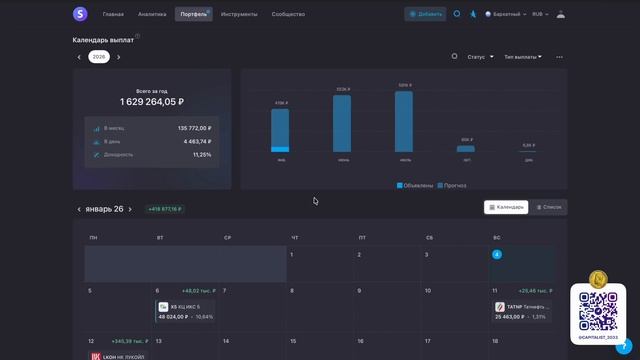
Task: Click the total 1 629 264,05 ₽ value
Action: click(x=152, y=102)
